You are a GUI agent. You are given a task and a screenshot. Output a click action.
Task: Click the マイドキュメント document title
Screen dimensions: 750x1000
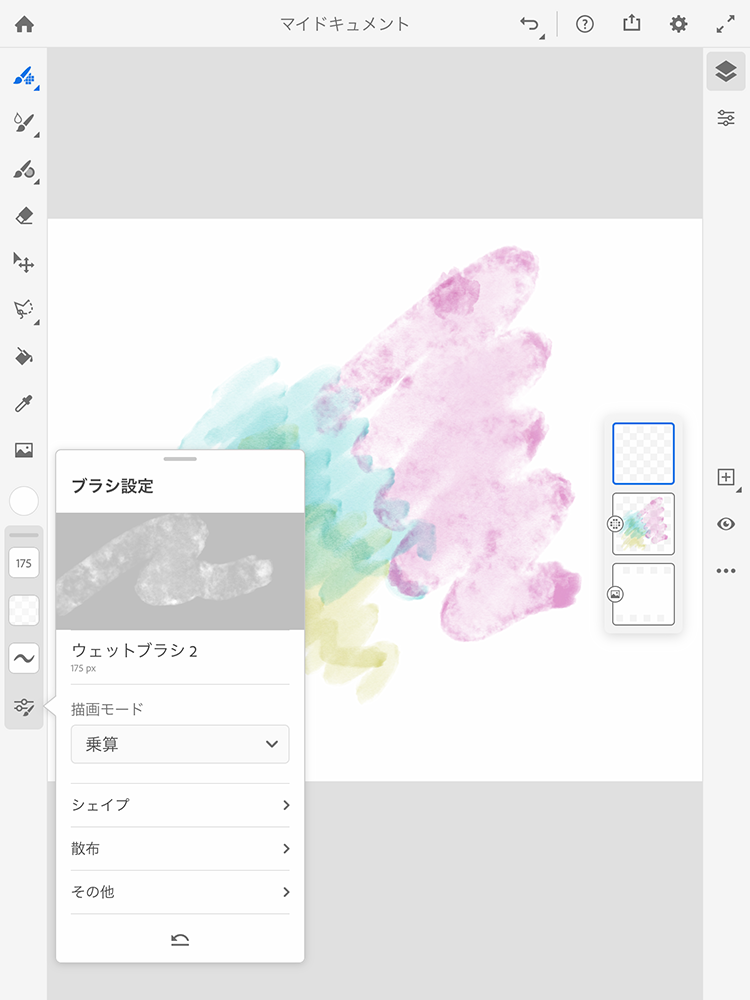[x=344, y=24]
